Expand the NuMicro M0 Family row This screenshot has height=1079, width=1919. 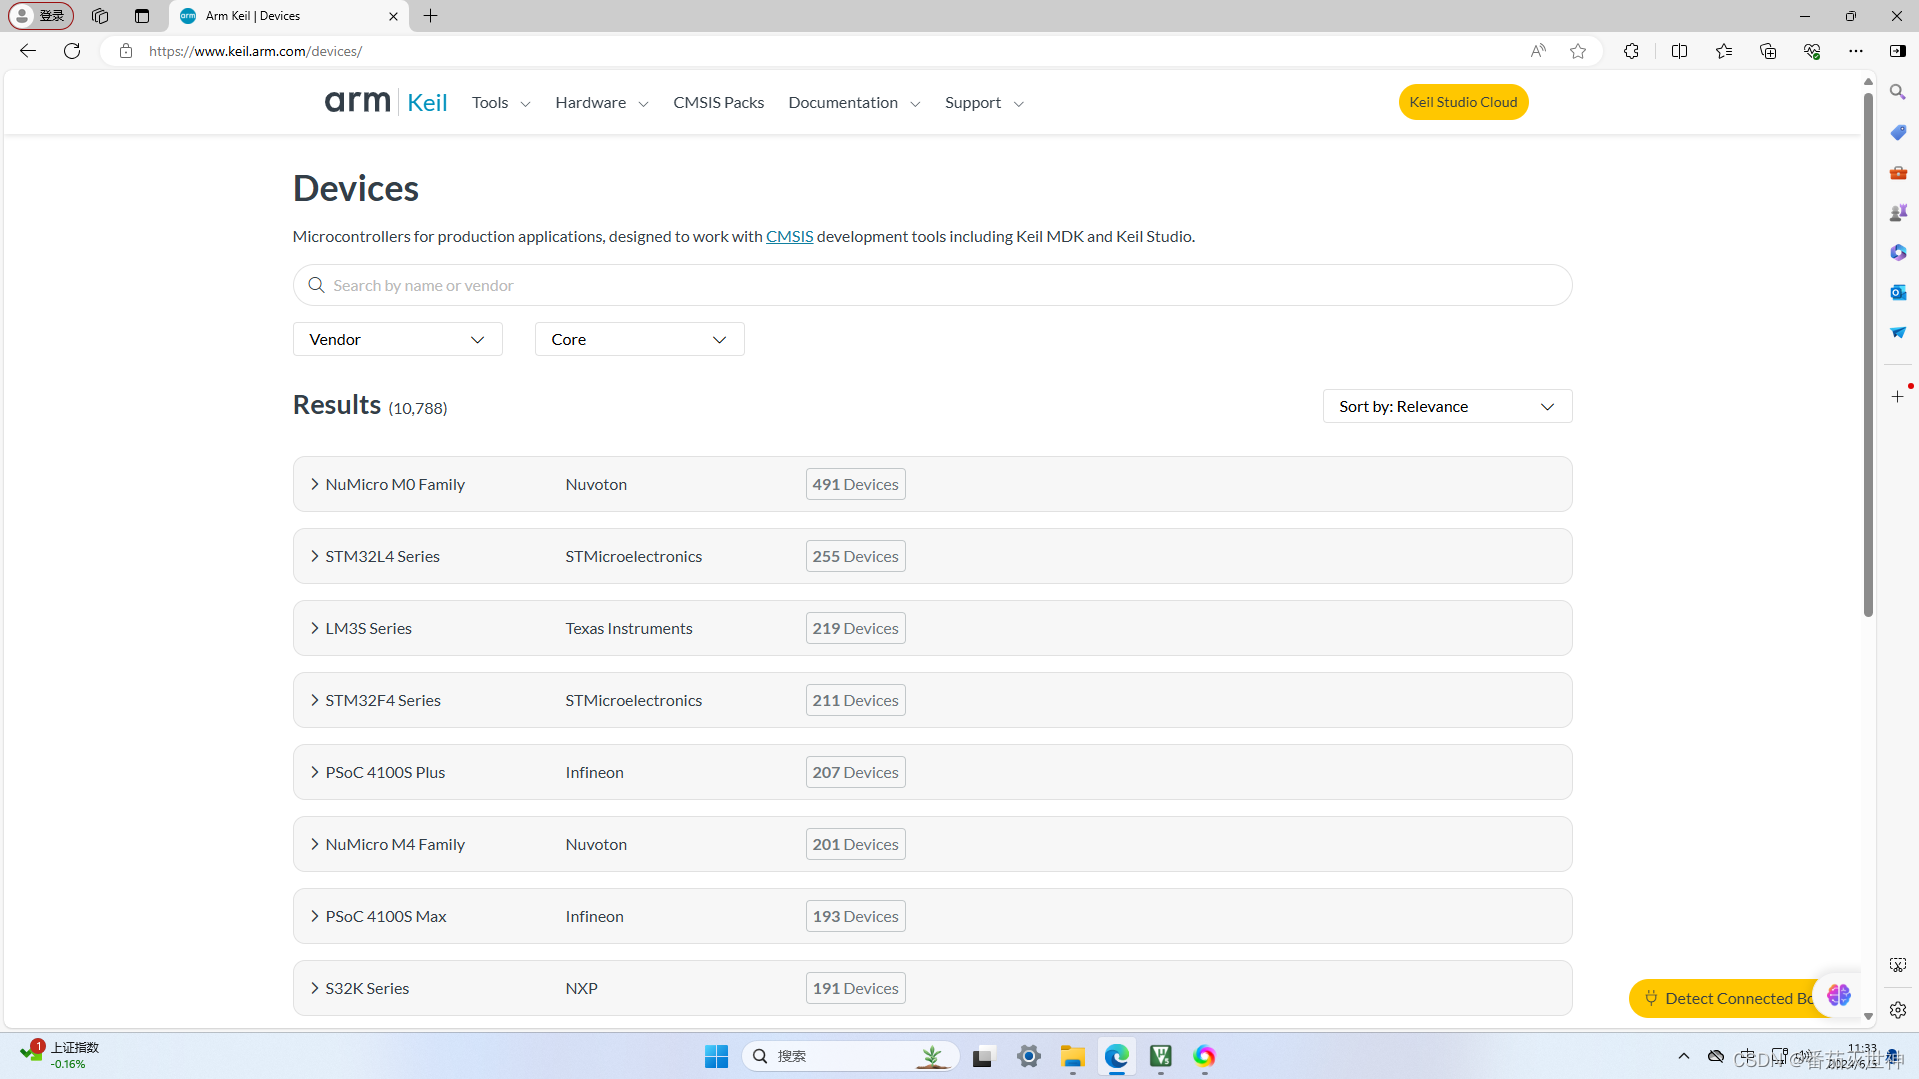coord(932,484)
